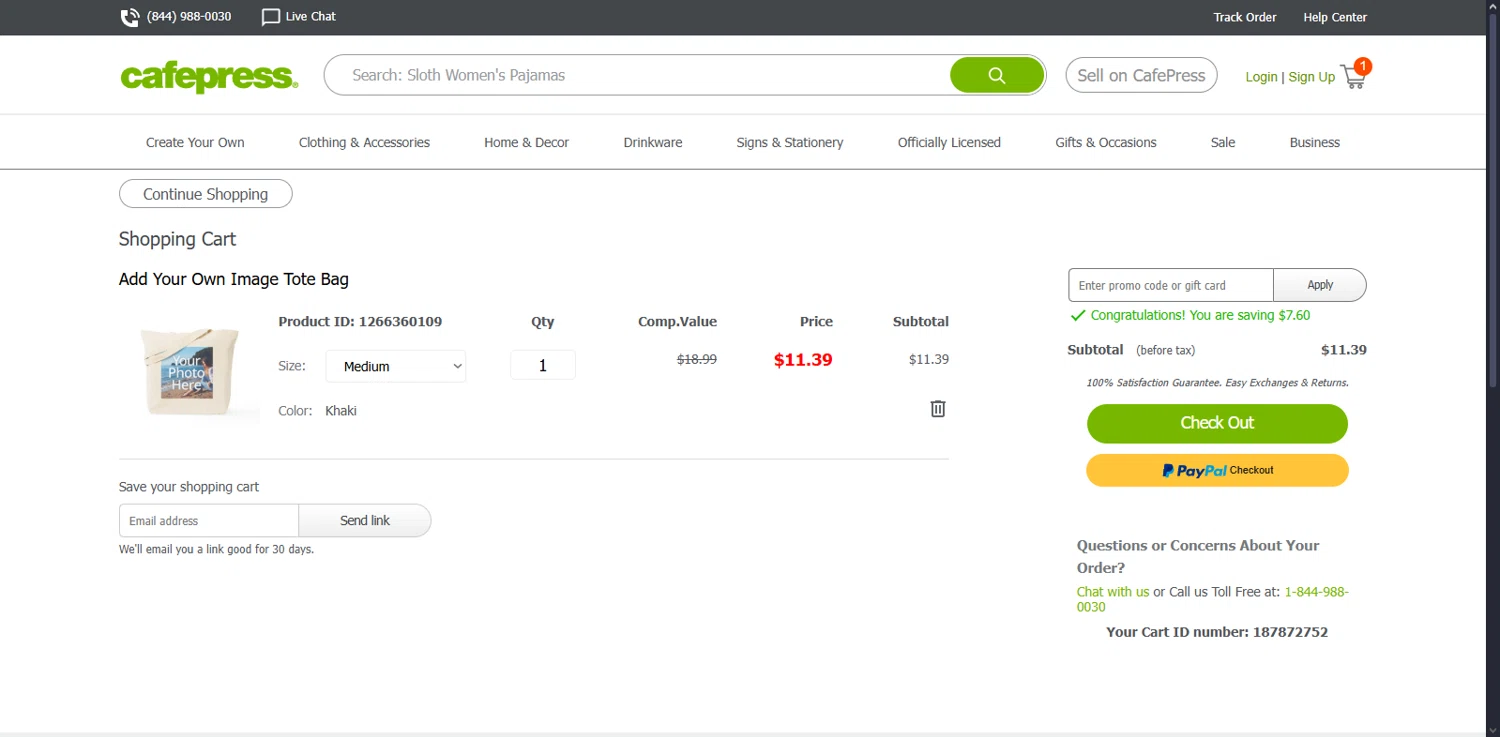Click the toll free number 1-844-988-0030 link

pos(1213,599)
